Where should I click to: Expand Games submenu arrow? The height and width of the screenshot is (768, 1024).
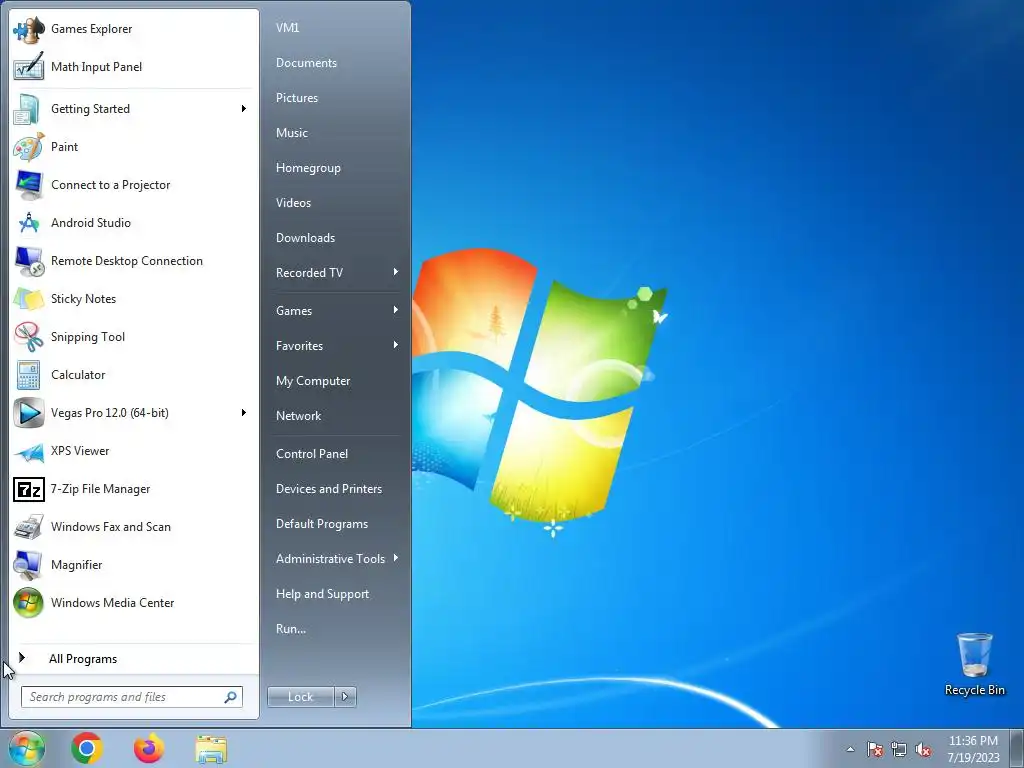click(x=396, y=310)
